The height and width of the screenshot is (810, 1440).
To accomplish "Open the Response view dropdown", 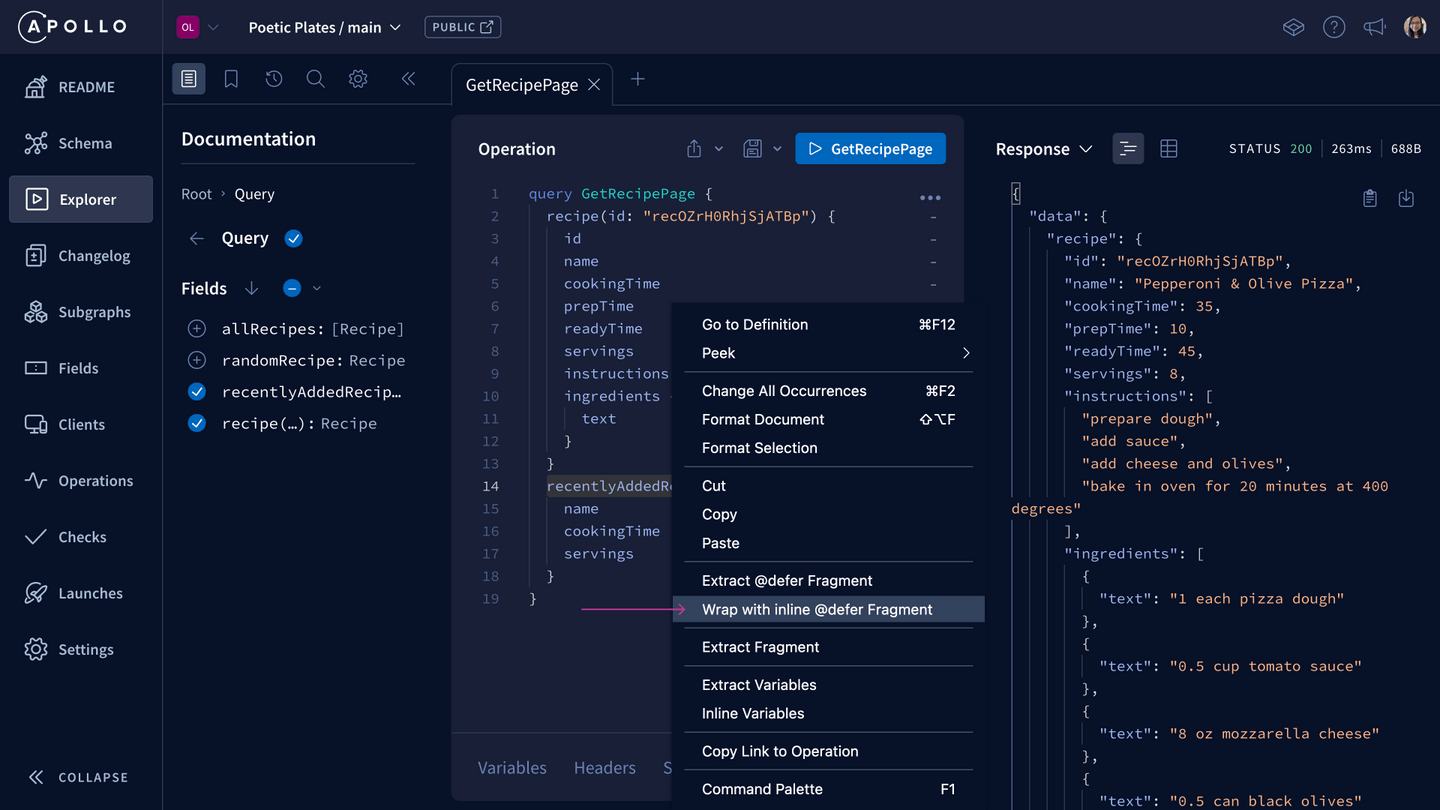I will 1089,148.
